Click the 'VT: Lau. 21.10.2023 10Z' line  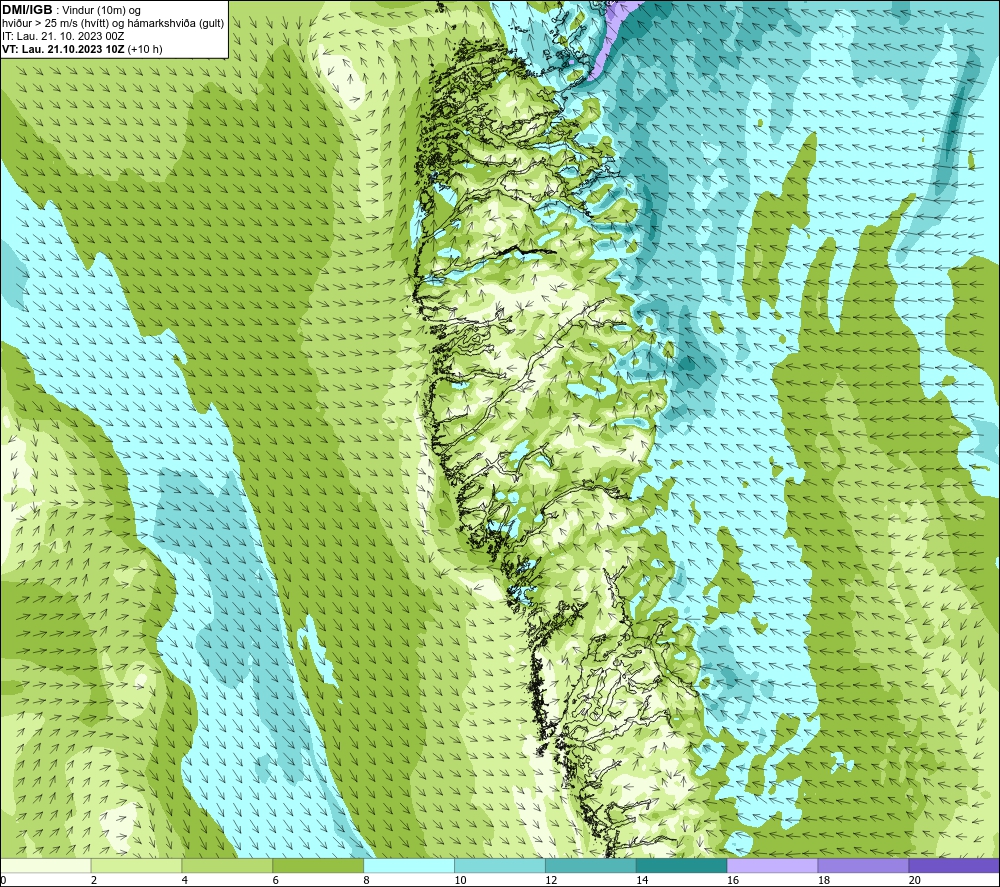(64, 49)
